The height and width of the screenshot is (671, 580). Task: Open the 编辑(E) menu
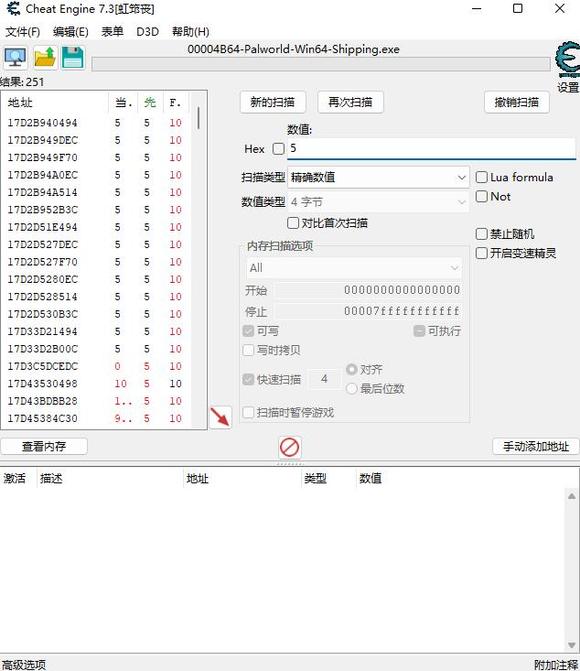(x=71, y=32)
